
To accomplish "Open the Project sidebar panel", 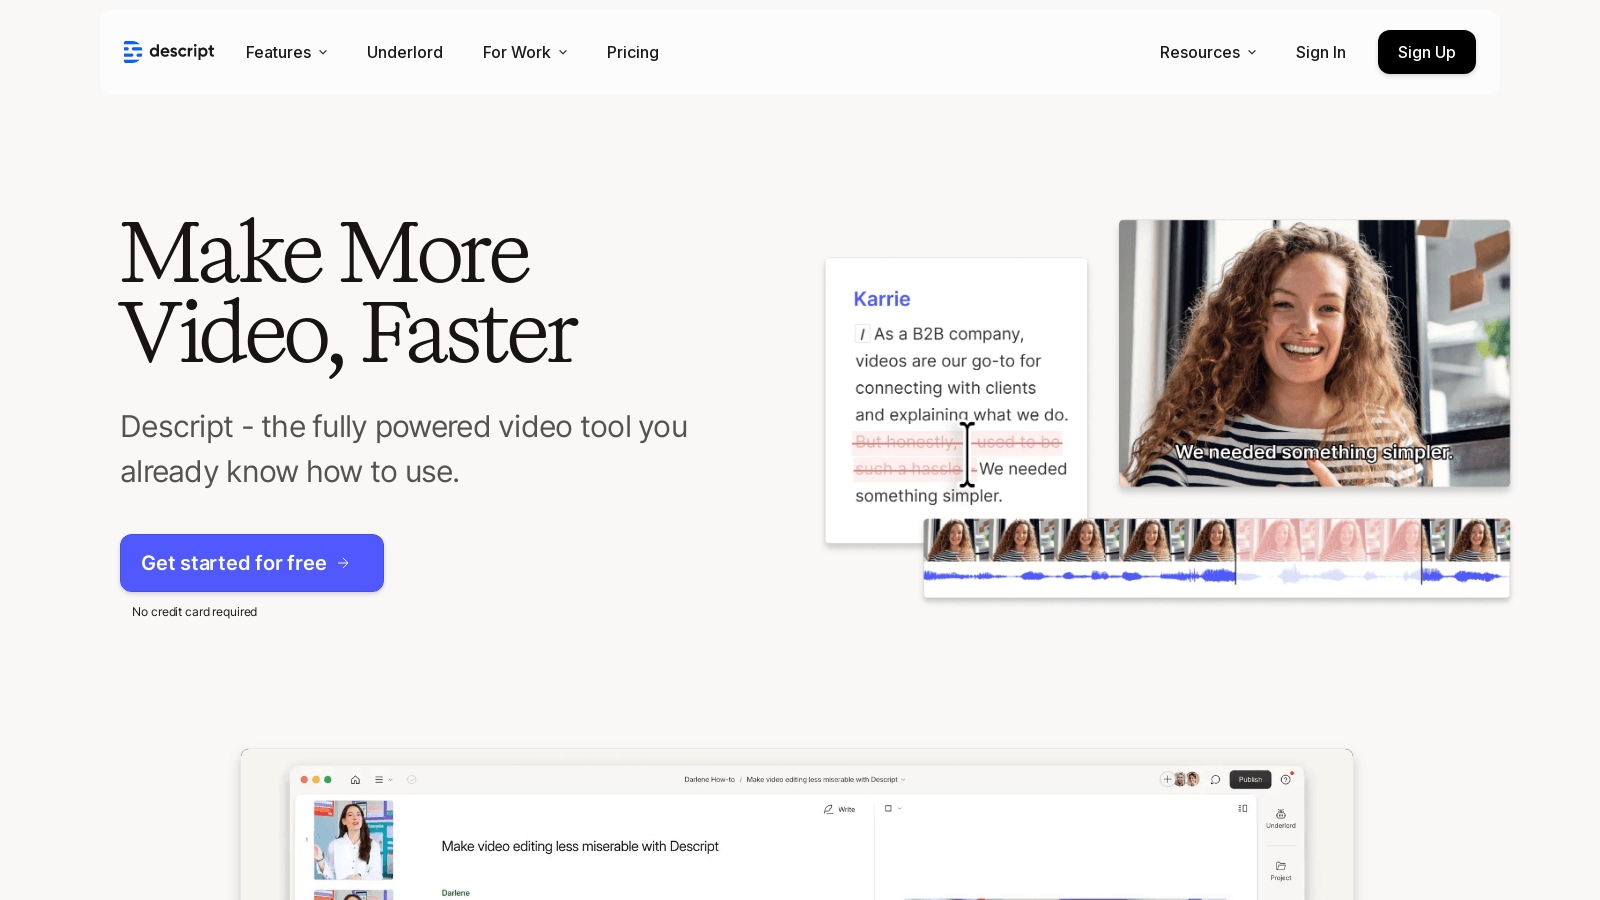I will point(1281,871).
